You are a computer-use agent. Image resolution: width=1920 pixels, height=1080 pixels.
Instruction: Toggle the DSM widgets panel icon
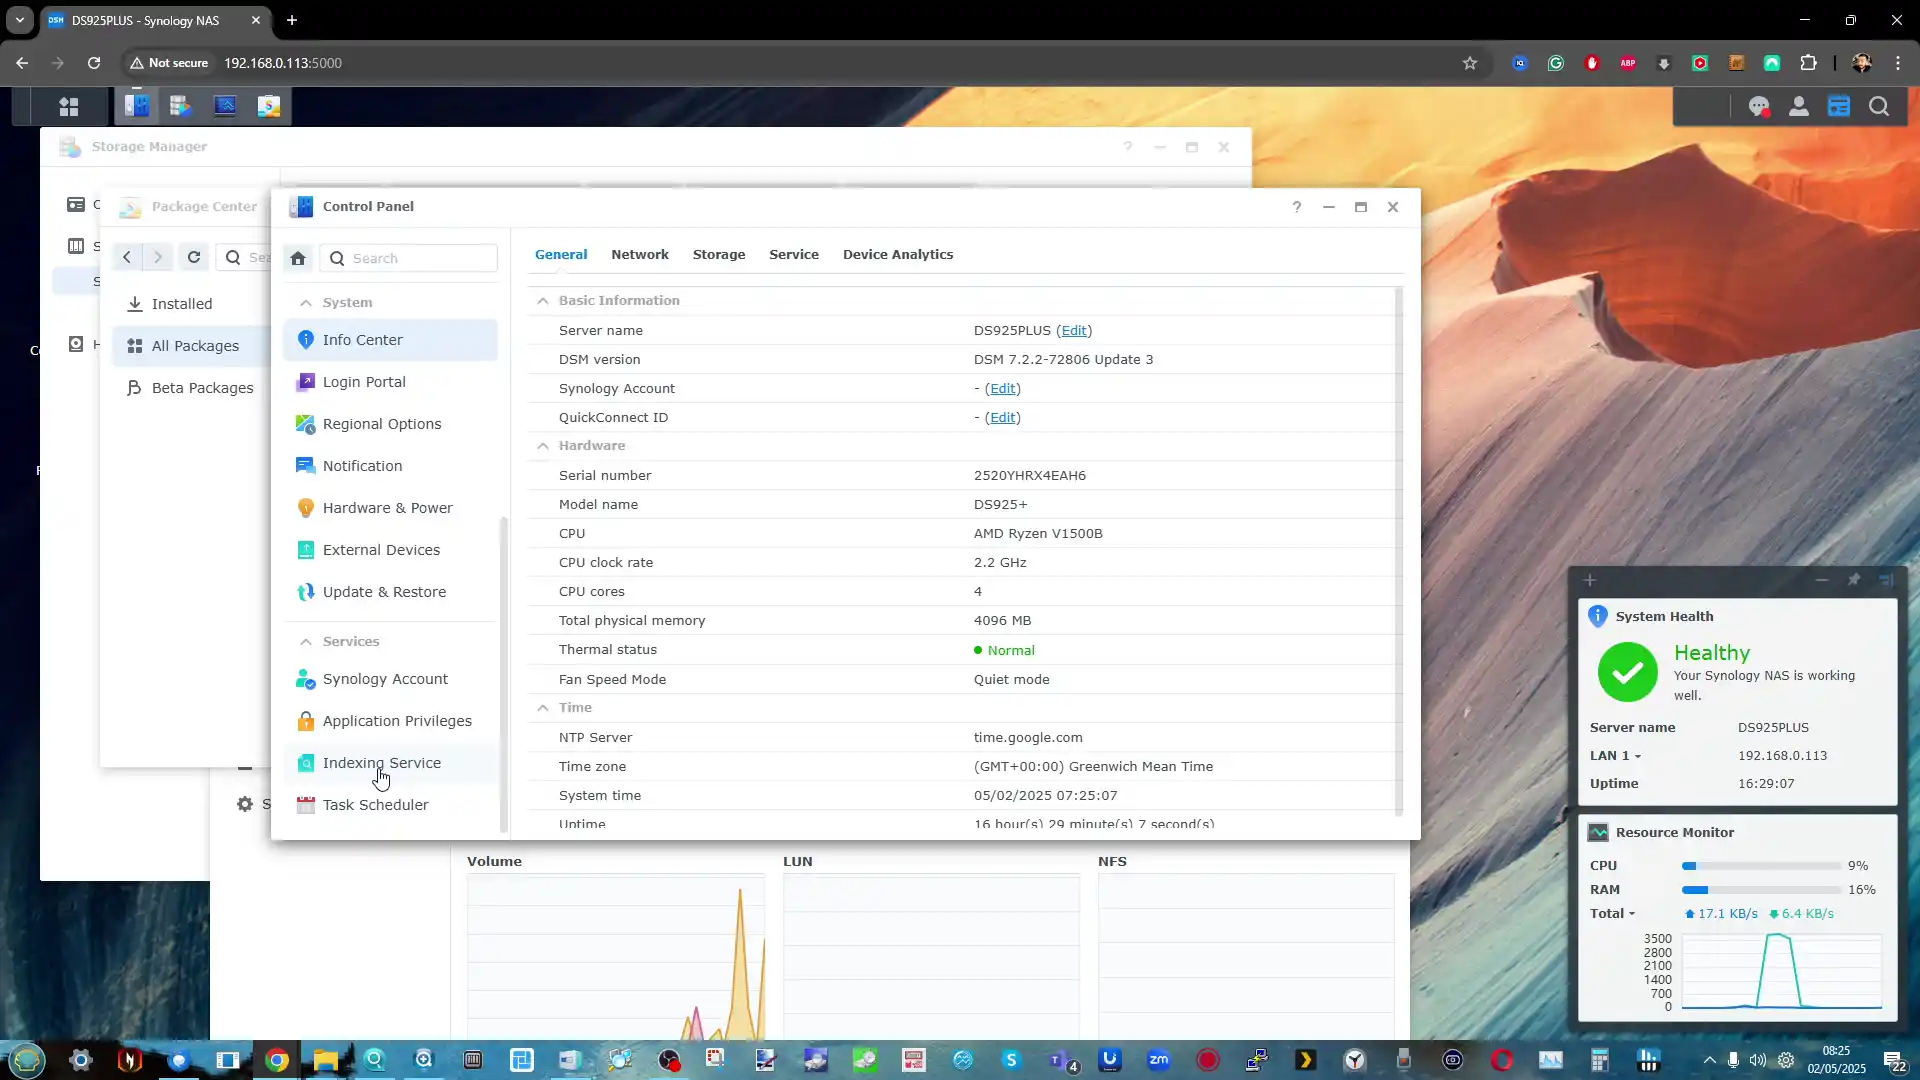click(x=1839, y=106)
